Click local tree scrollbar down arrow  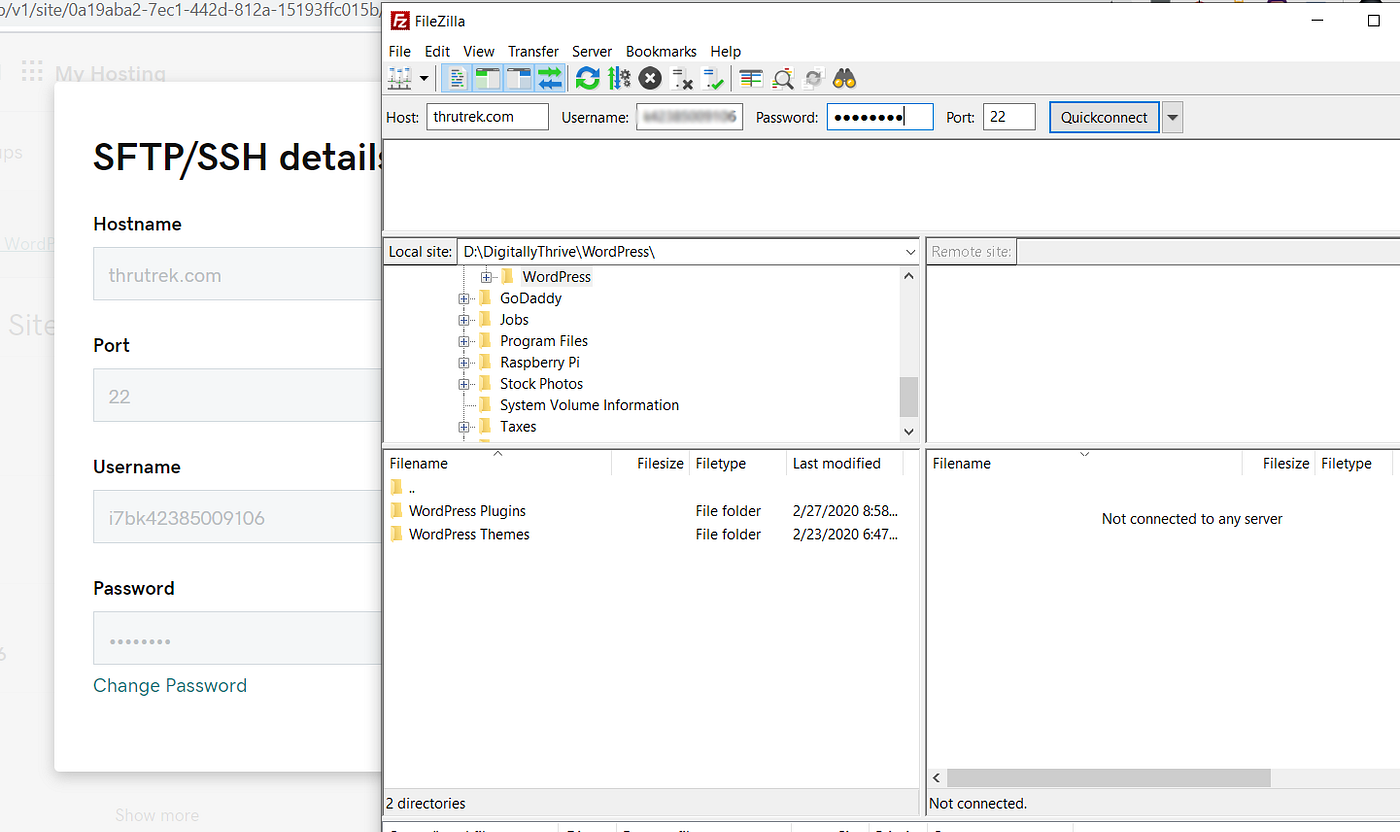click(x=909, y=431)
